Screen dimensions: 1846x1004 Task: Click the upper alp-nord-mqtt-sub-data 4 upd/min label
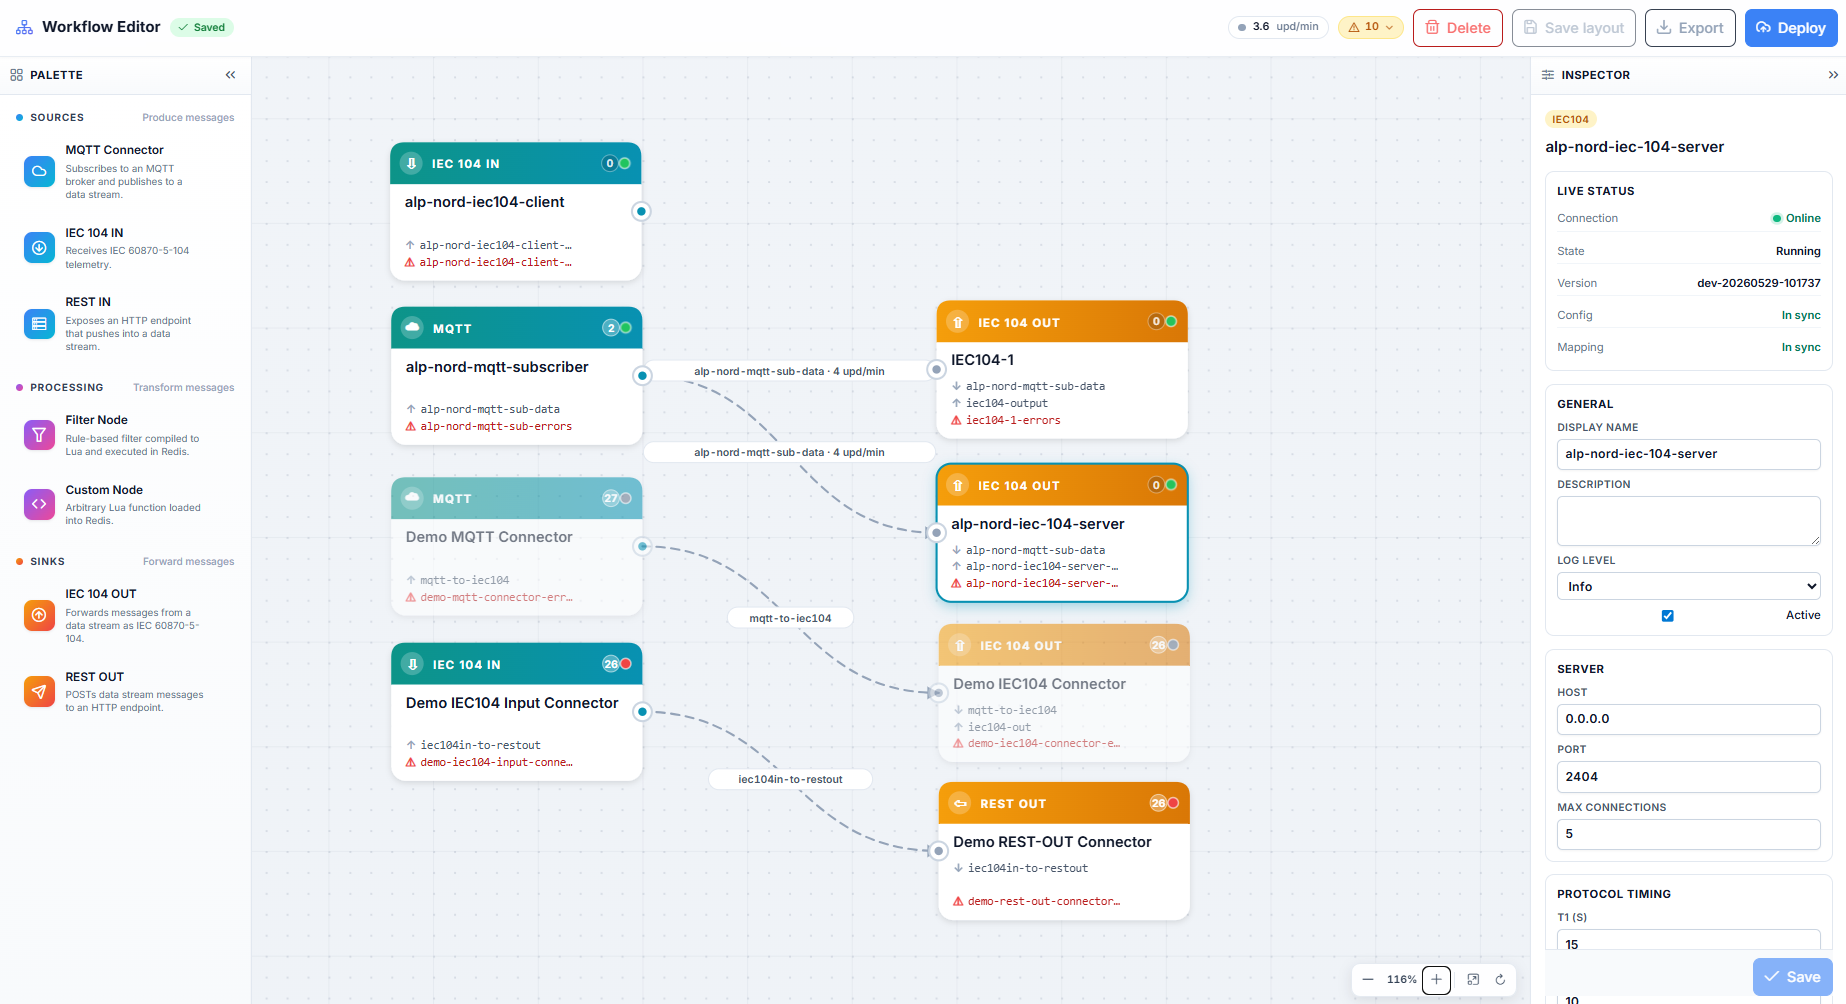click(789, 371)
